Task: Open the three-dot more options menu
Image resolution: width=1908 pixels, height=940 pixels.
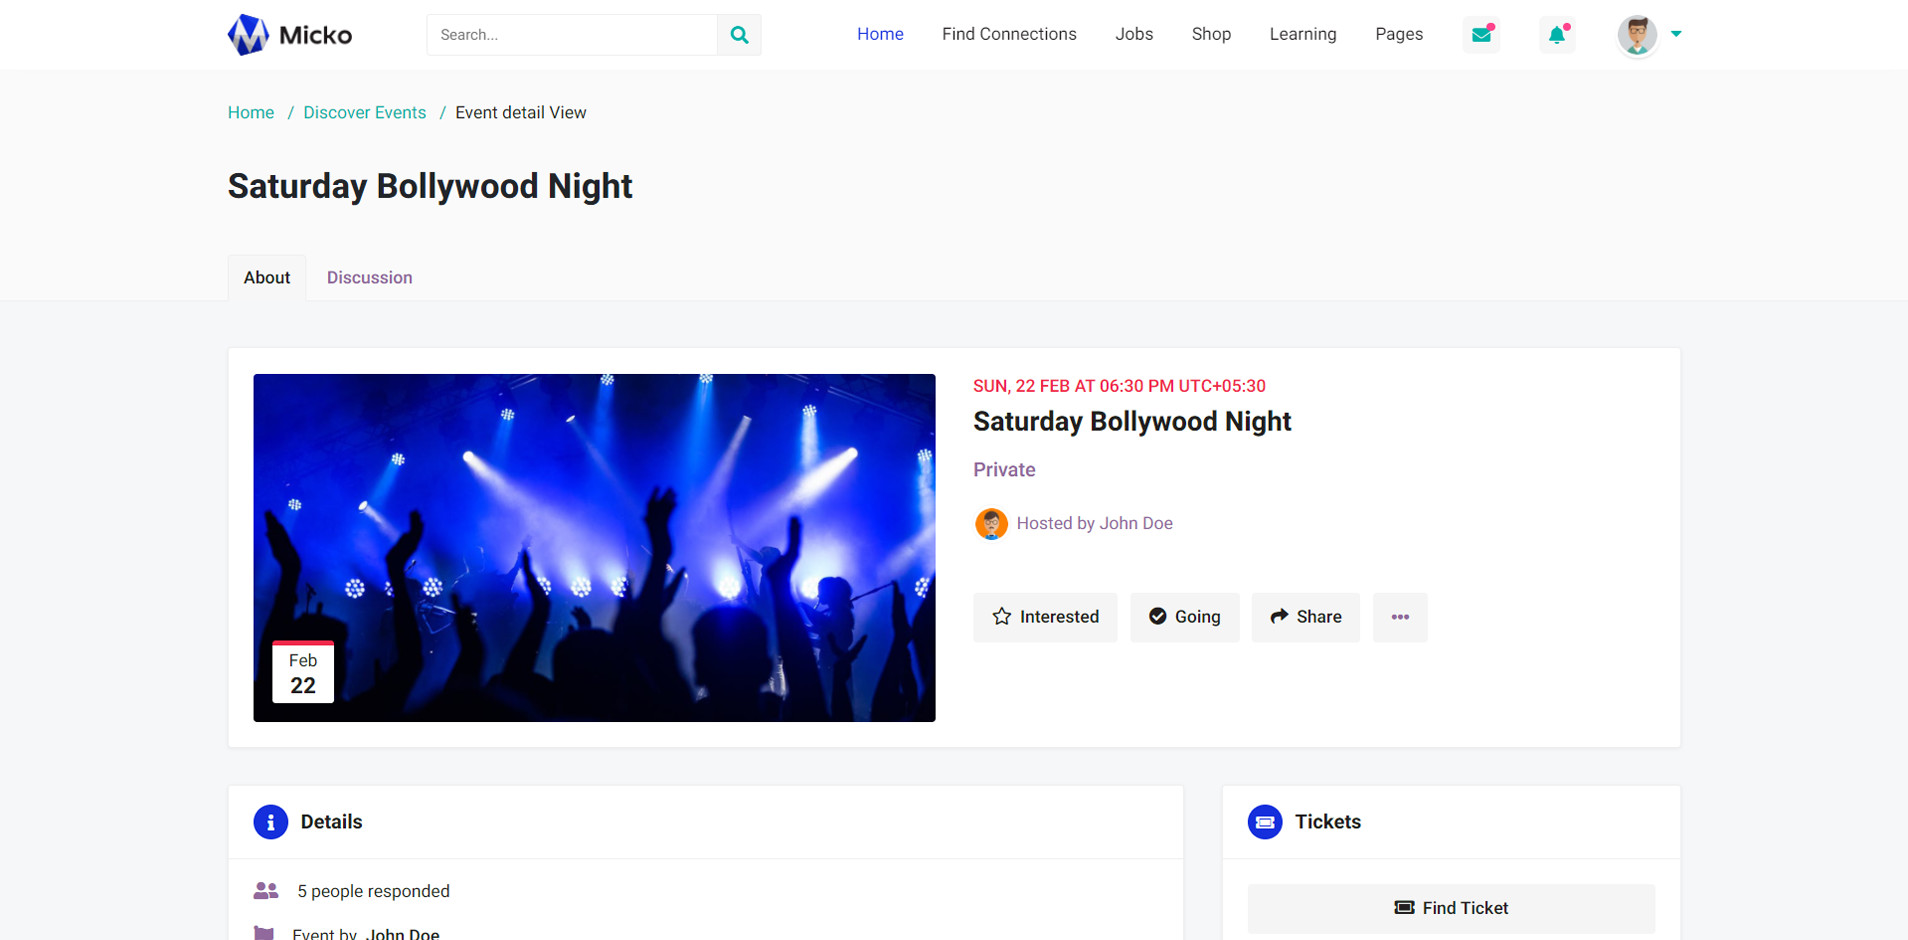Action: coord(1400,617)
